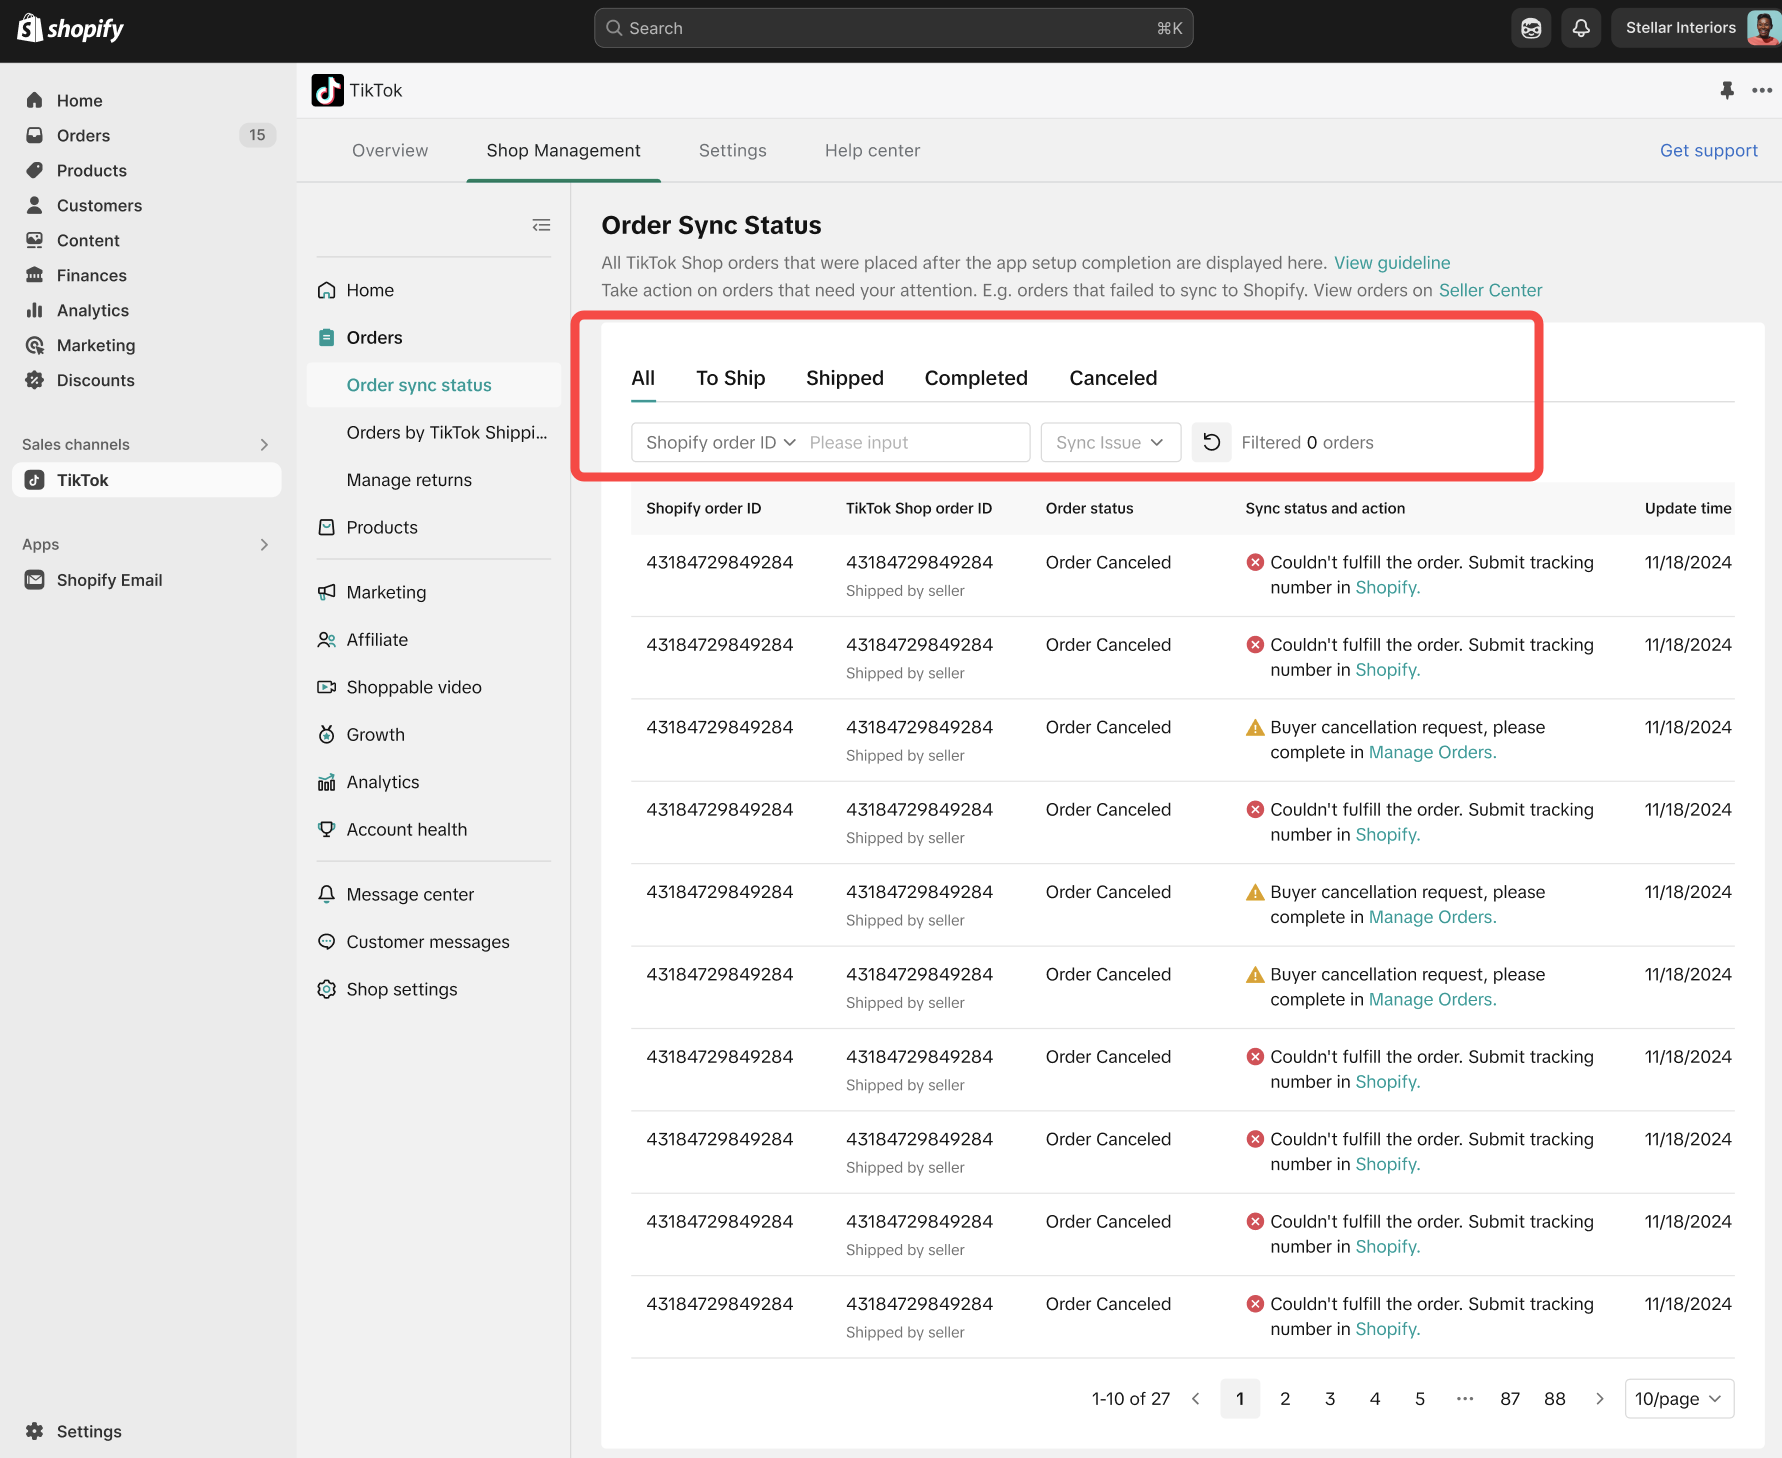Switch to the Overview tab

pos(390,150)
